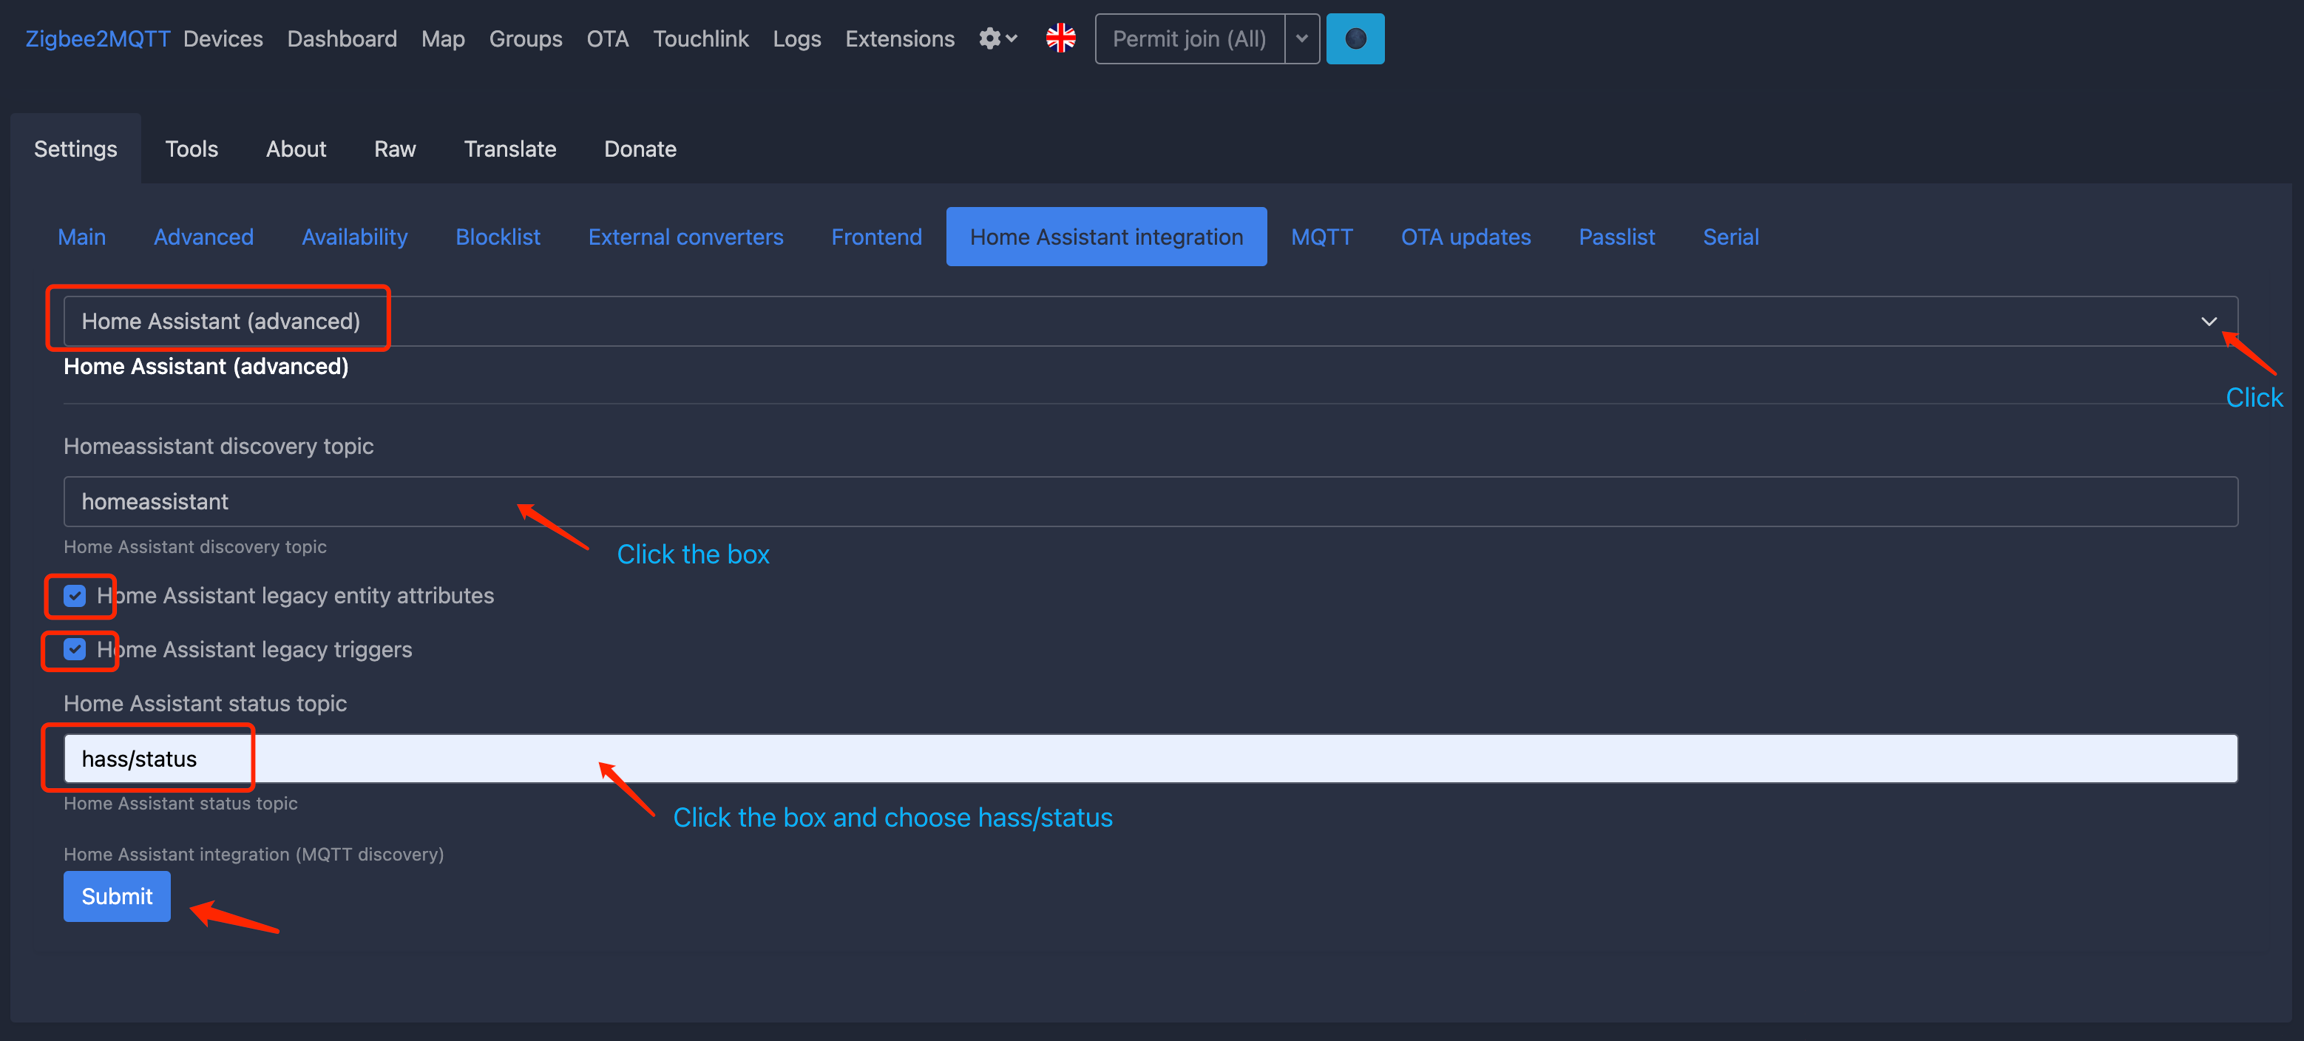The width and height of the screenshot is (2304, 1041).
Task: Switch to the External converters tab
Action: pos(685,237)
